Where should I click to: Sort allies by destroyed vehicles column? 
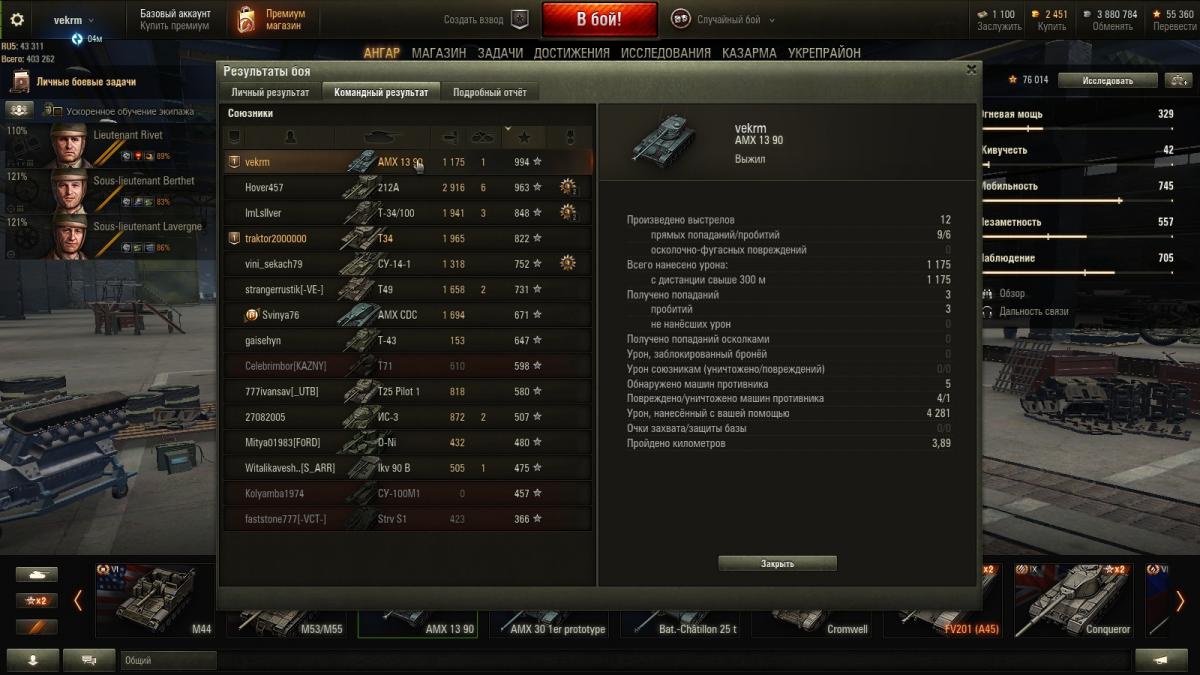(x=483, y=136)
